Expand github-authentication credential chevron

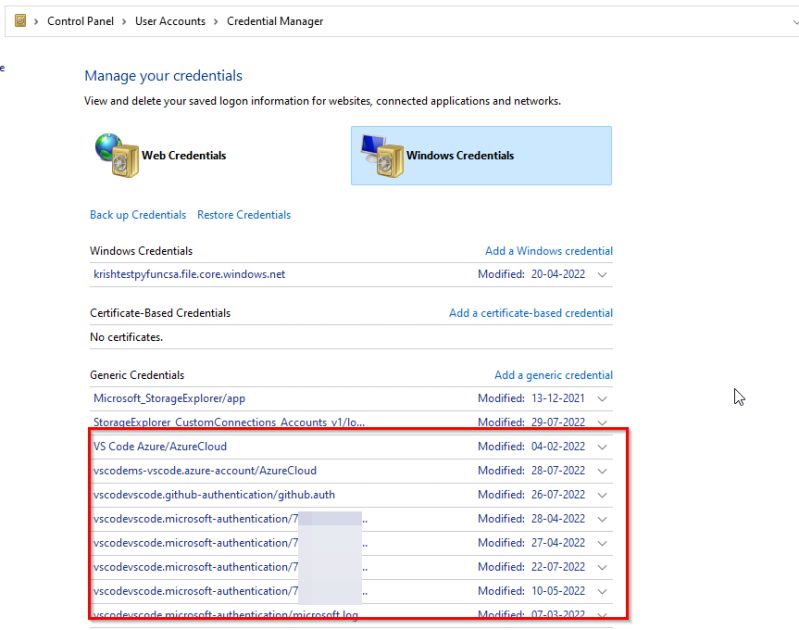(602, 495)
